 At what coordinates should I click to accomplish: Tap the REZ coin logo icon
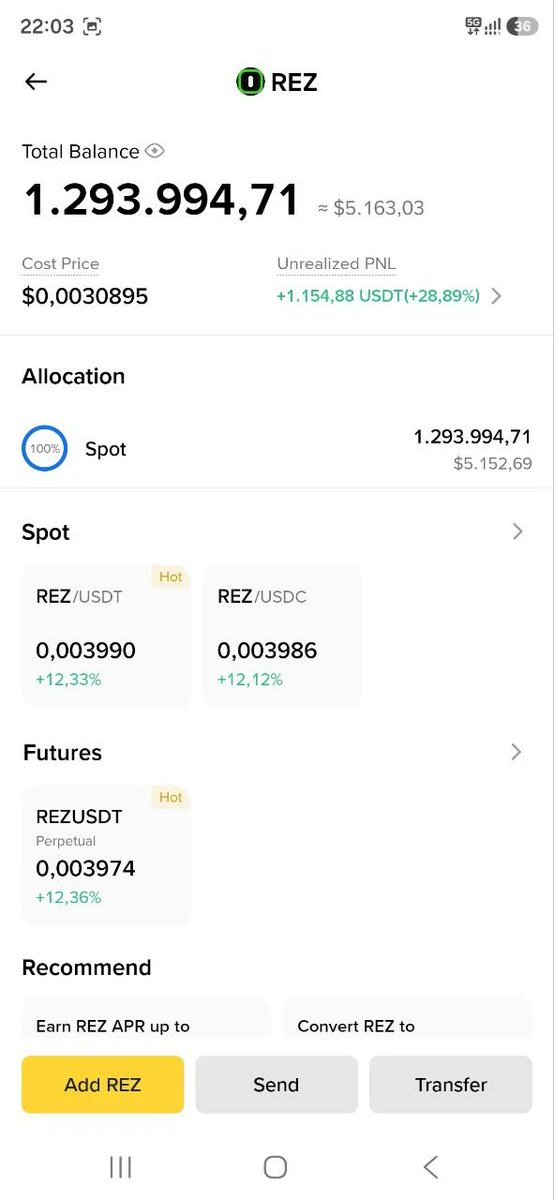tap(250, 82)
